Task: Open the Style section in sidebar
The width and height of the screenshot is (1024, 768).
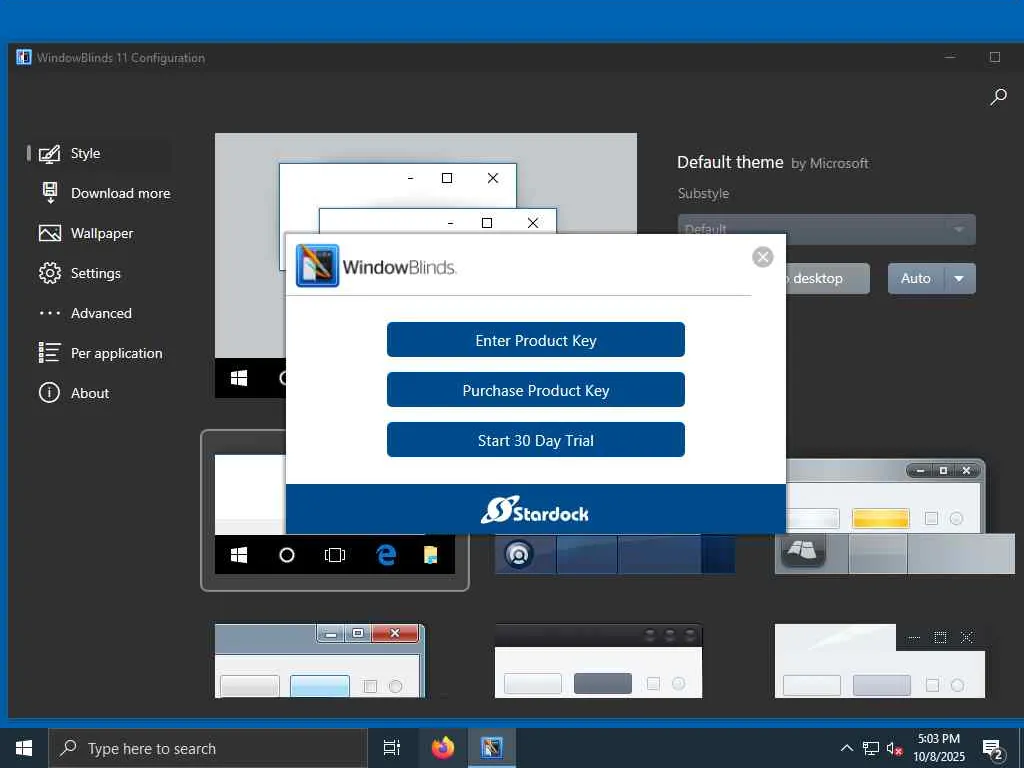Action: 85,153
